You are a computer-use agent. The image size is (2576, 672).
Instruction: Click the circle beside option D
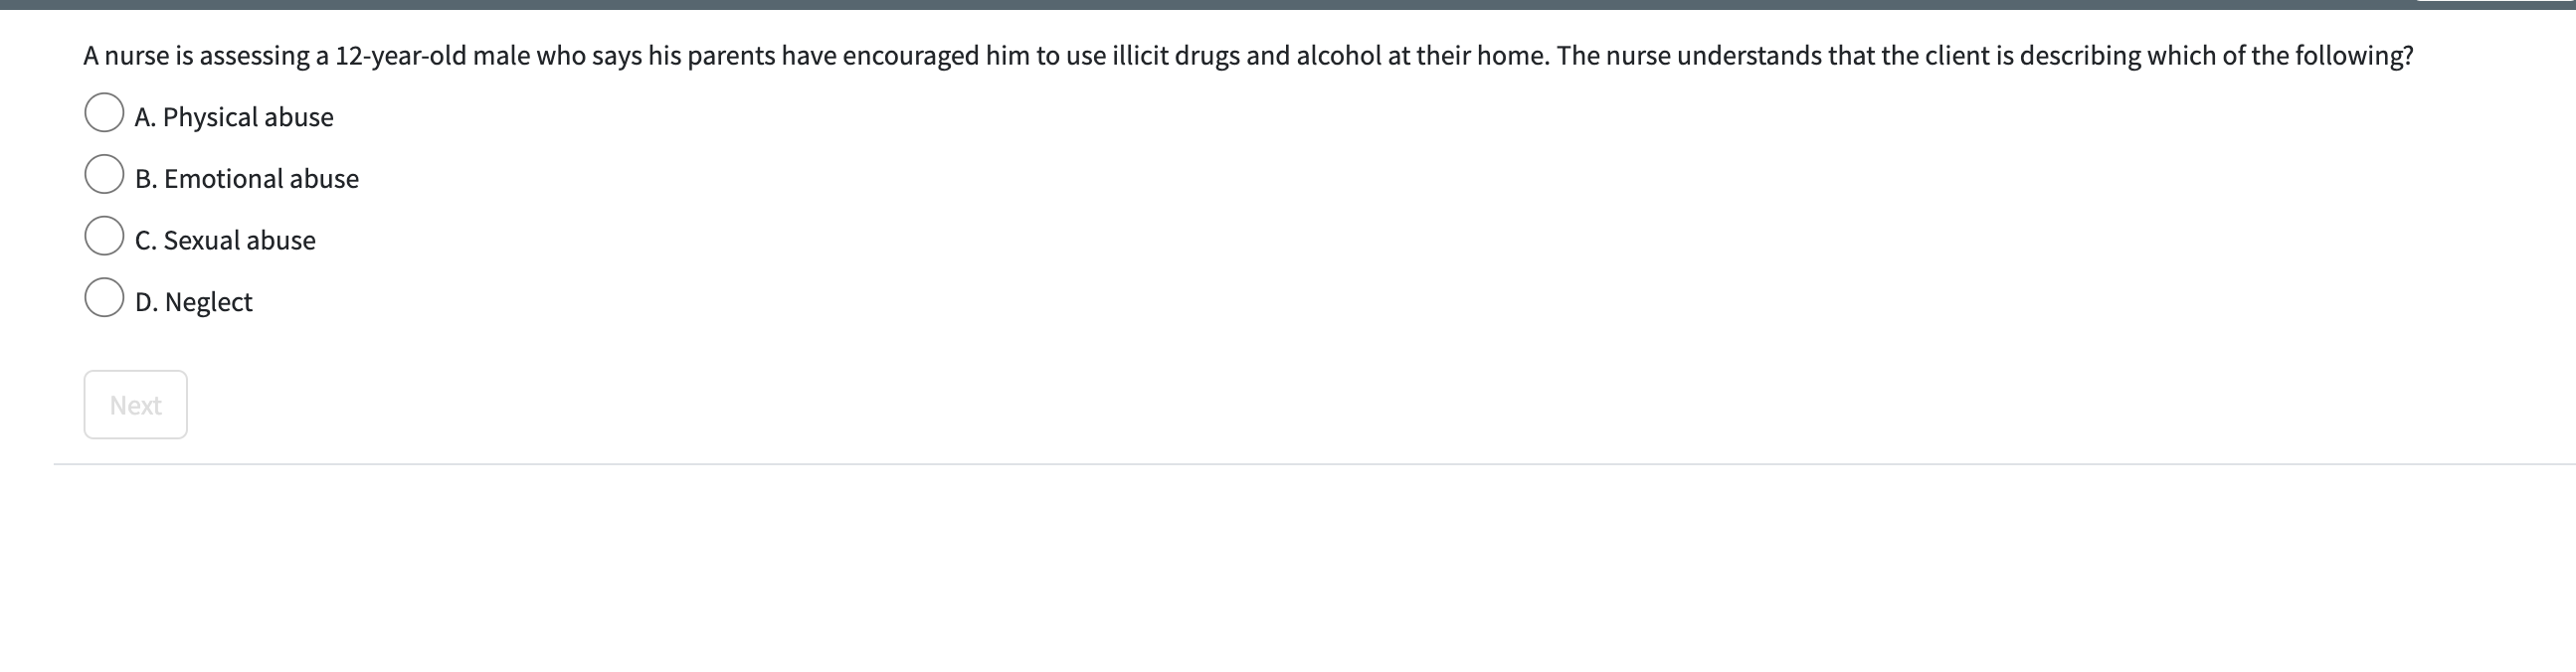coord(105,297)
